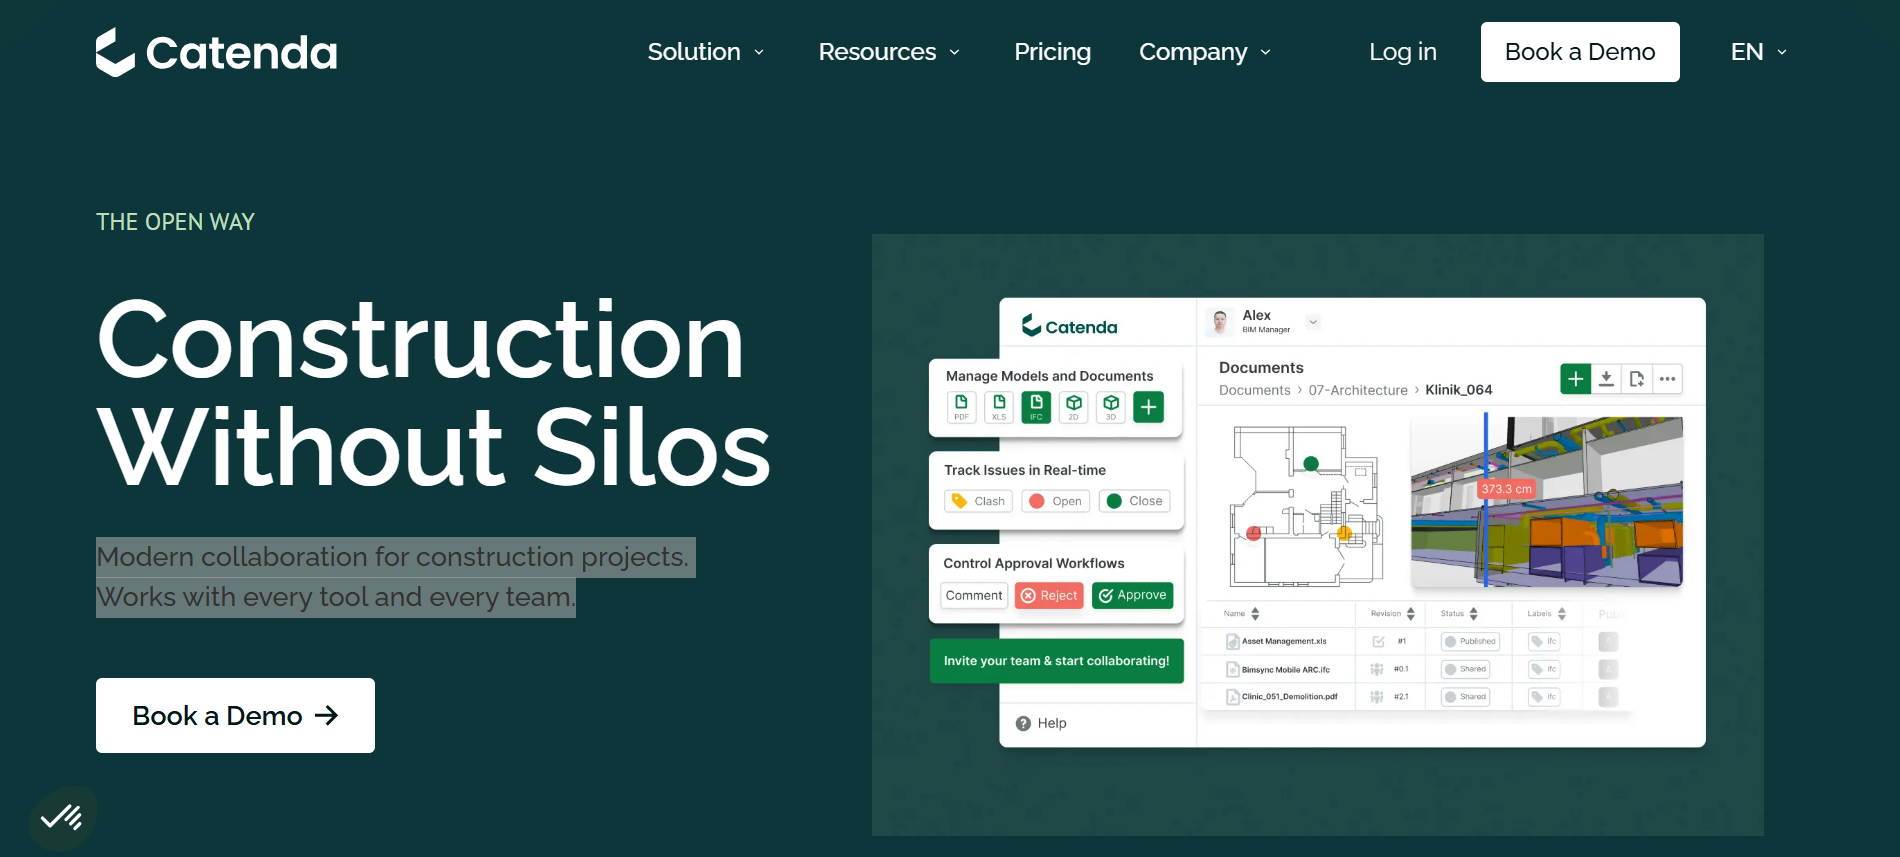Click the Help question mark icon

1023,724
